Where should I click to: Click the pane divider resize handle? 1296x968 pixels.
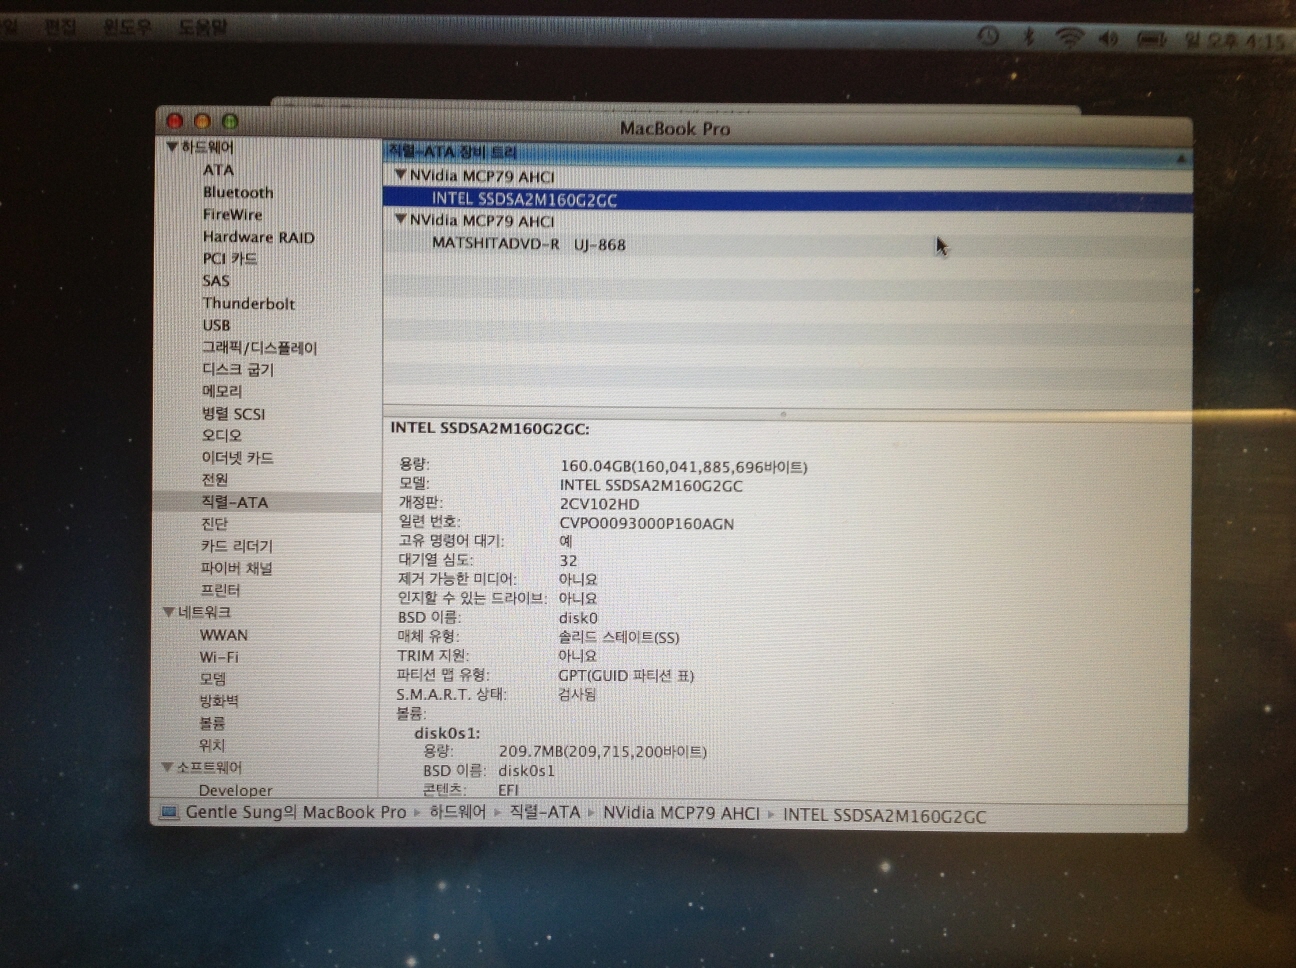coord(783,413)
